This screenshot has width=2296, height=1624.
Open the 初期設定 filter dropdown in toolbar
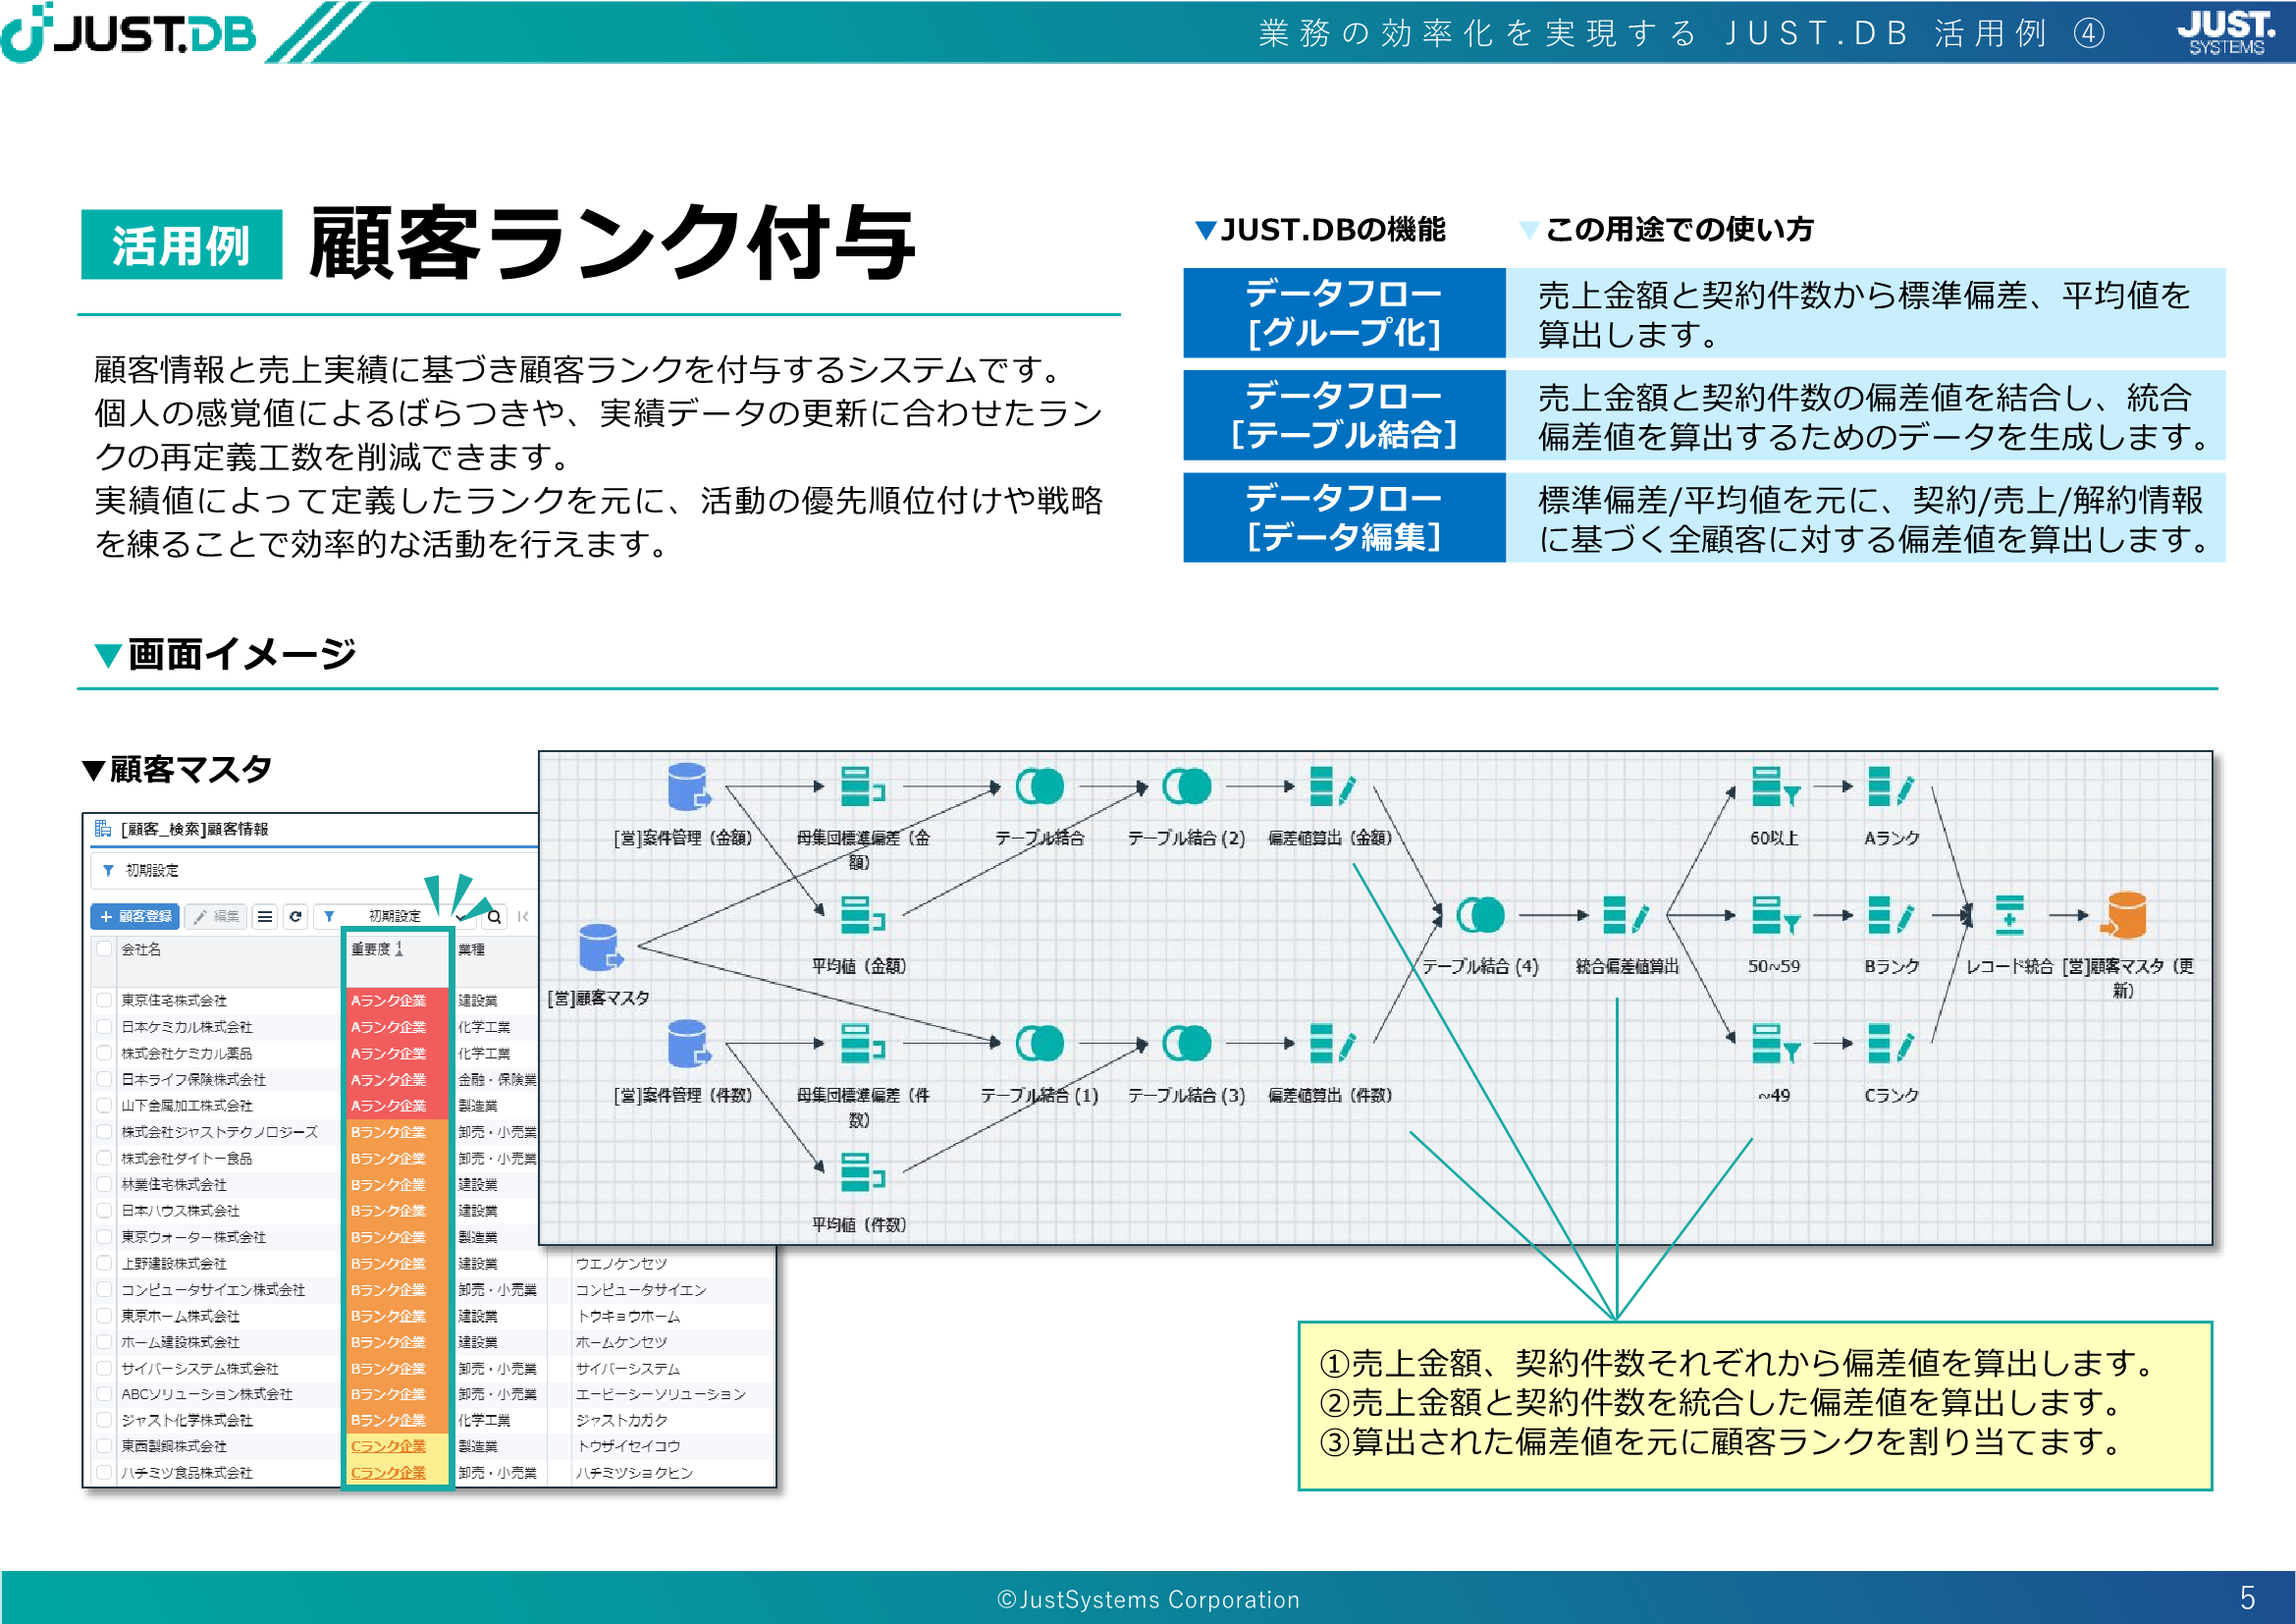coord(395,916)
